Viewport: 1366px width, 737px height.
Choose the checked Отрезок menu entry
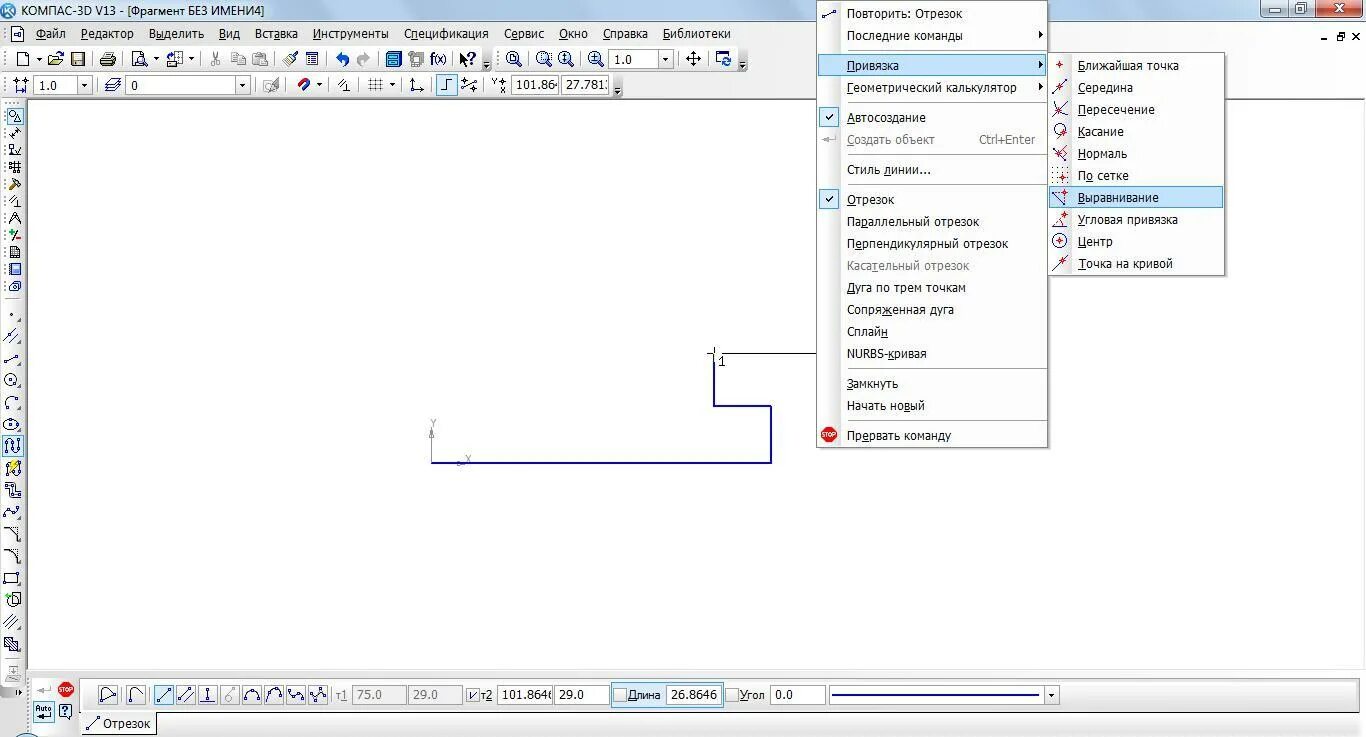(932, 200)
